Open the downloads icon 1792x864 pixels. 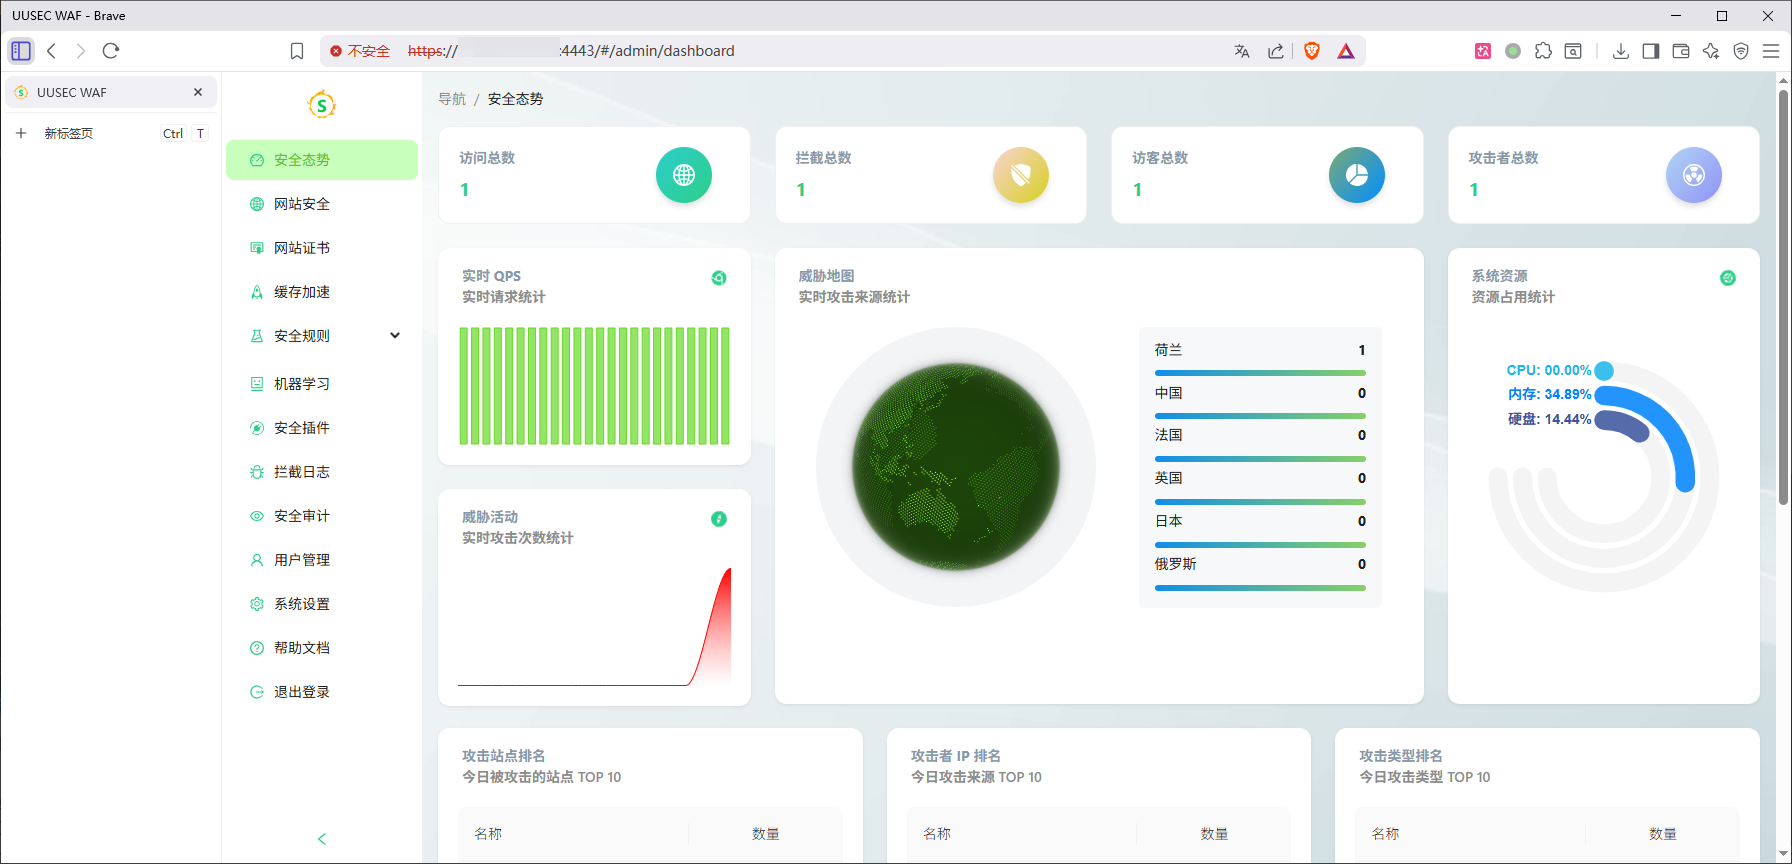tap(1621, 51)
